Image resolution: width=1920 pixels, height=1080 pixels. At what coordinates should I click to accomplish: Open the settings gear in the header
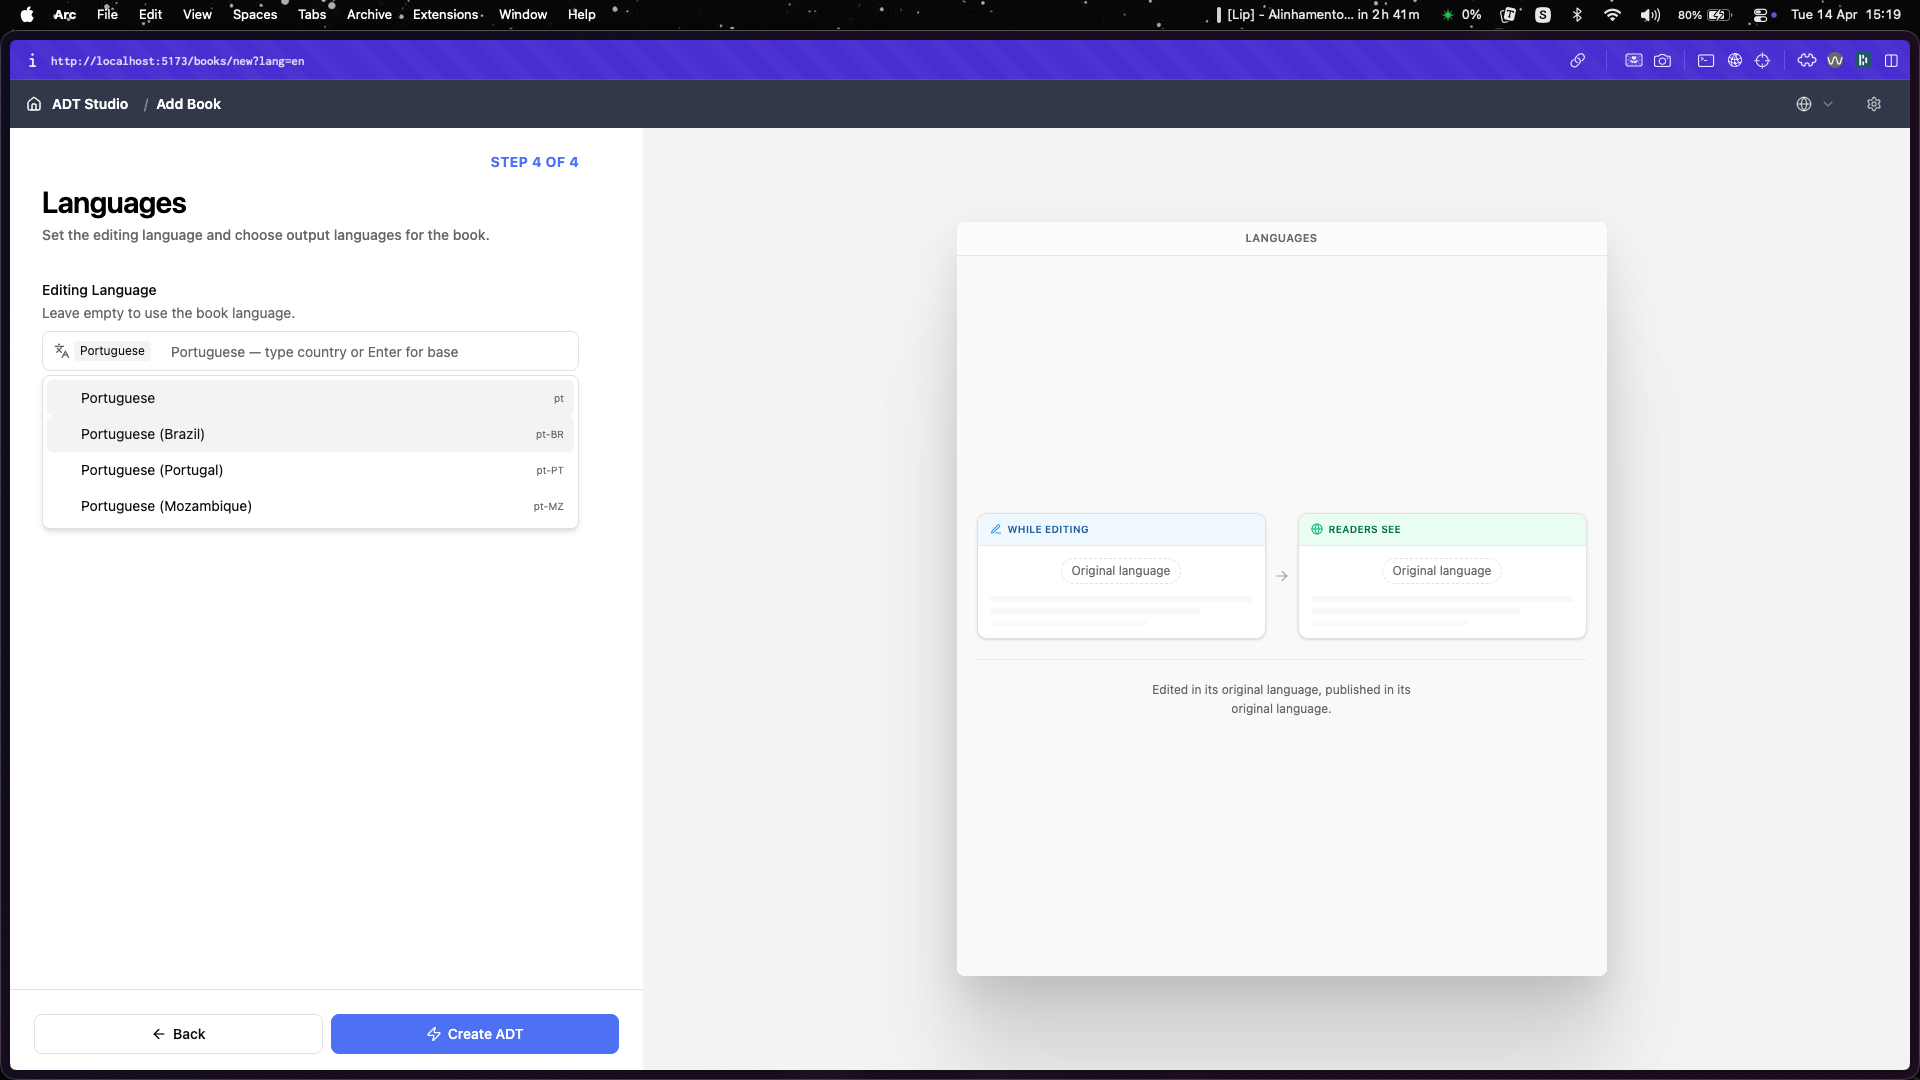(1874, 104)
